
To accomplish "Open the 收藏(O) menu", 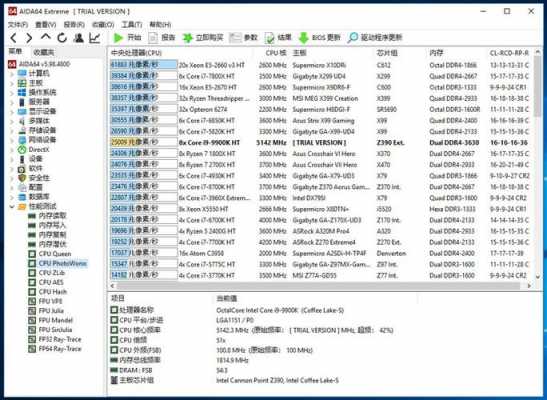I will pos(103,24).
